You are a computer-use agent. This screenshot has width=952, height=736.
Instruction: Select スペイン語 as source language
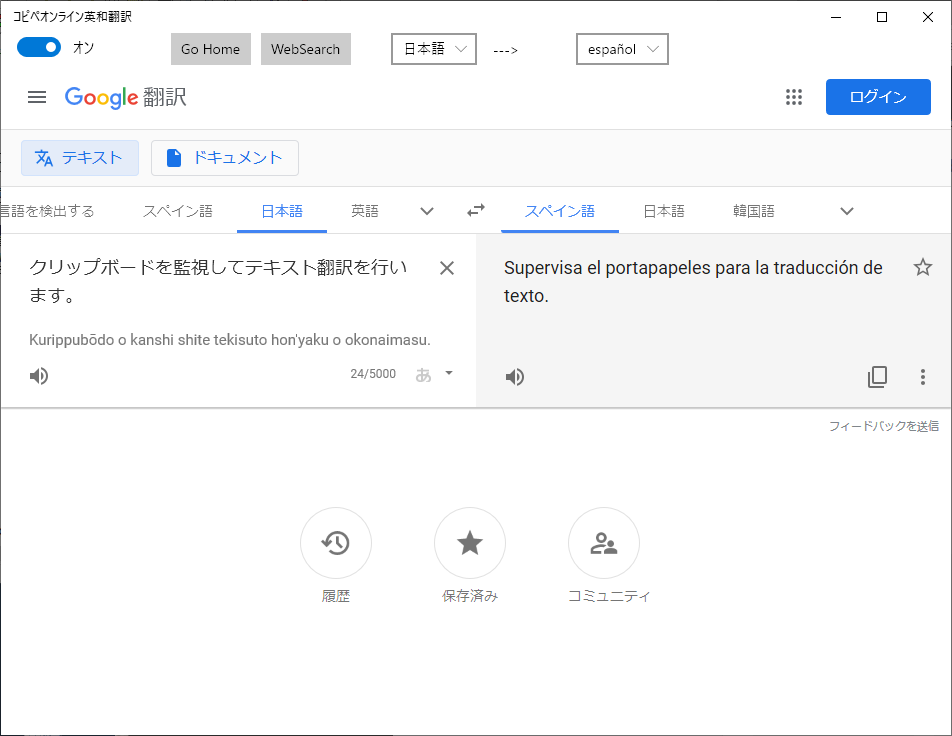(177, 211)
